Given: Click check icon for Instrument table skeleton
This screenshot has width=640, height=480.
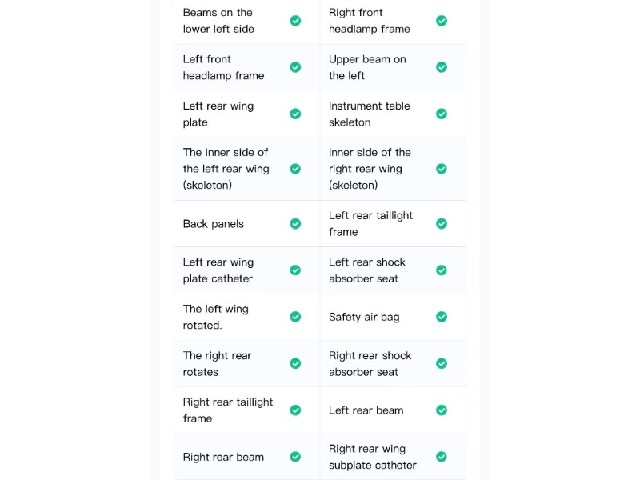Looking at the screenshot, I should click(x=441, y=114).
